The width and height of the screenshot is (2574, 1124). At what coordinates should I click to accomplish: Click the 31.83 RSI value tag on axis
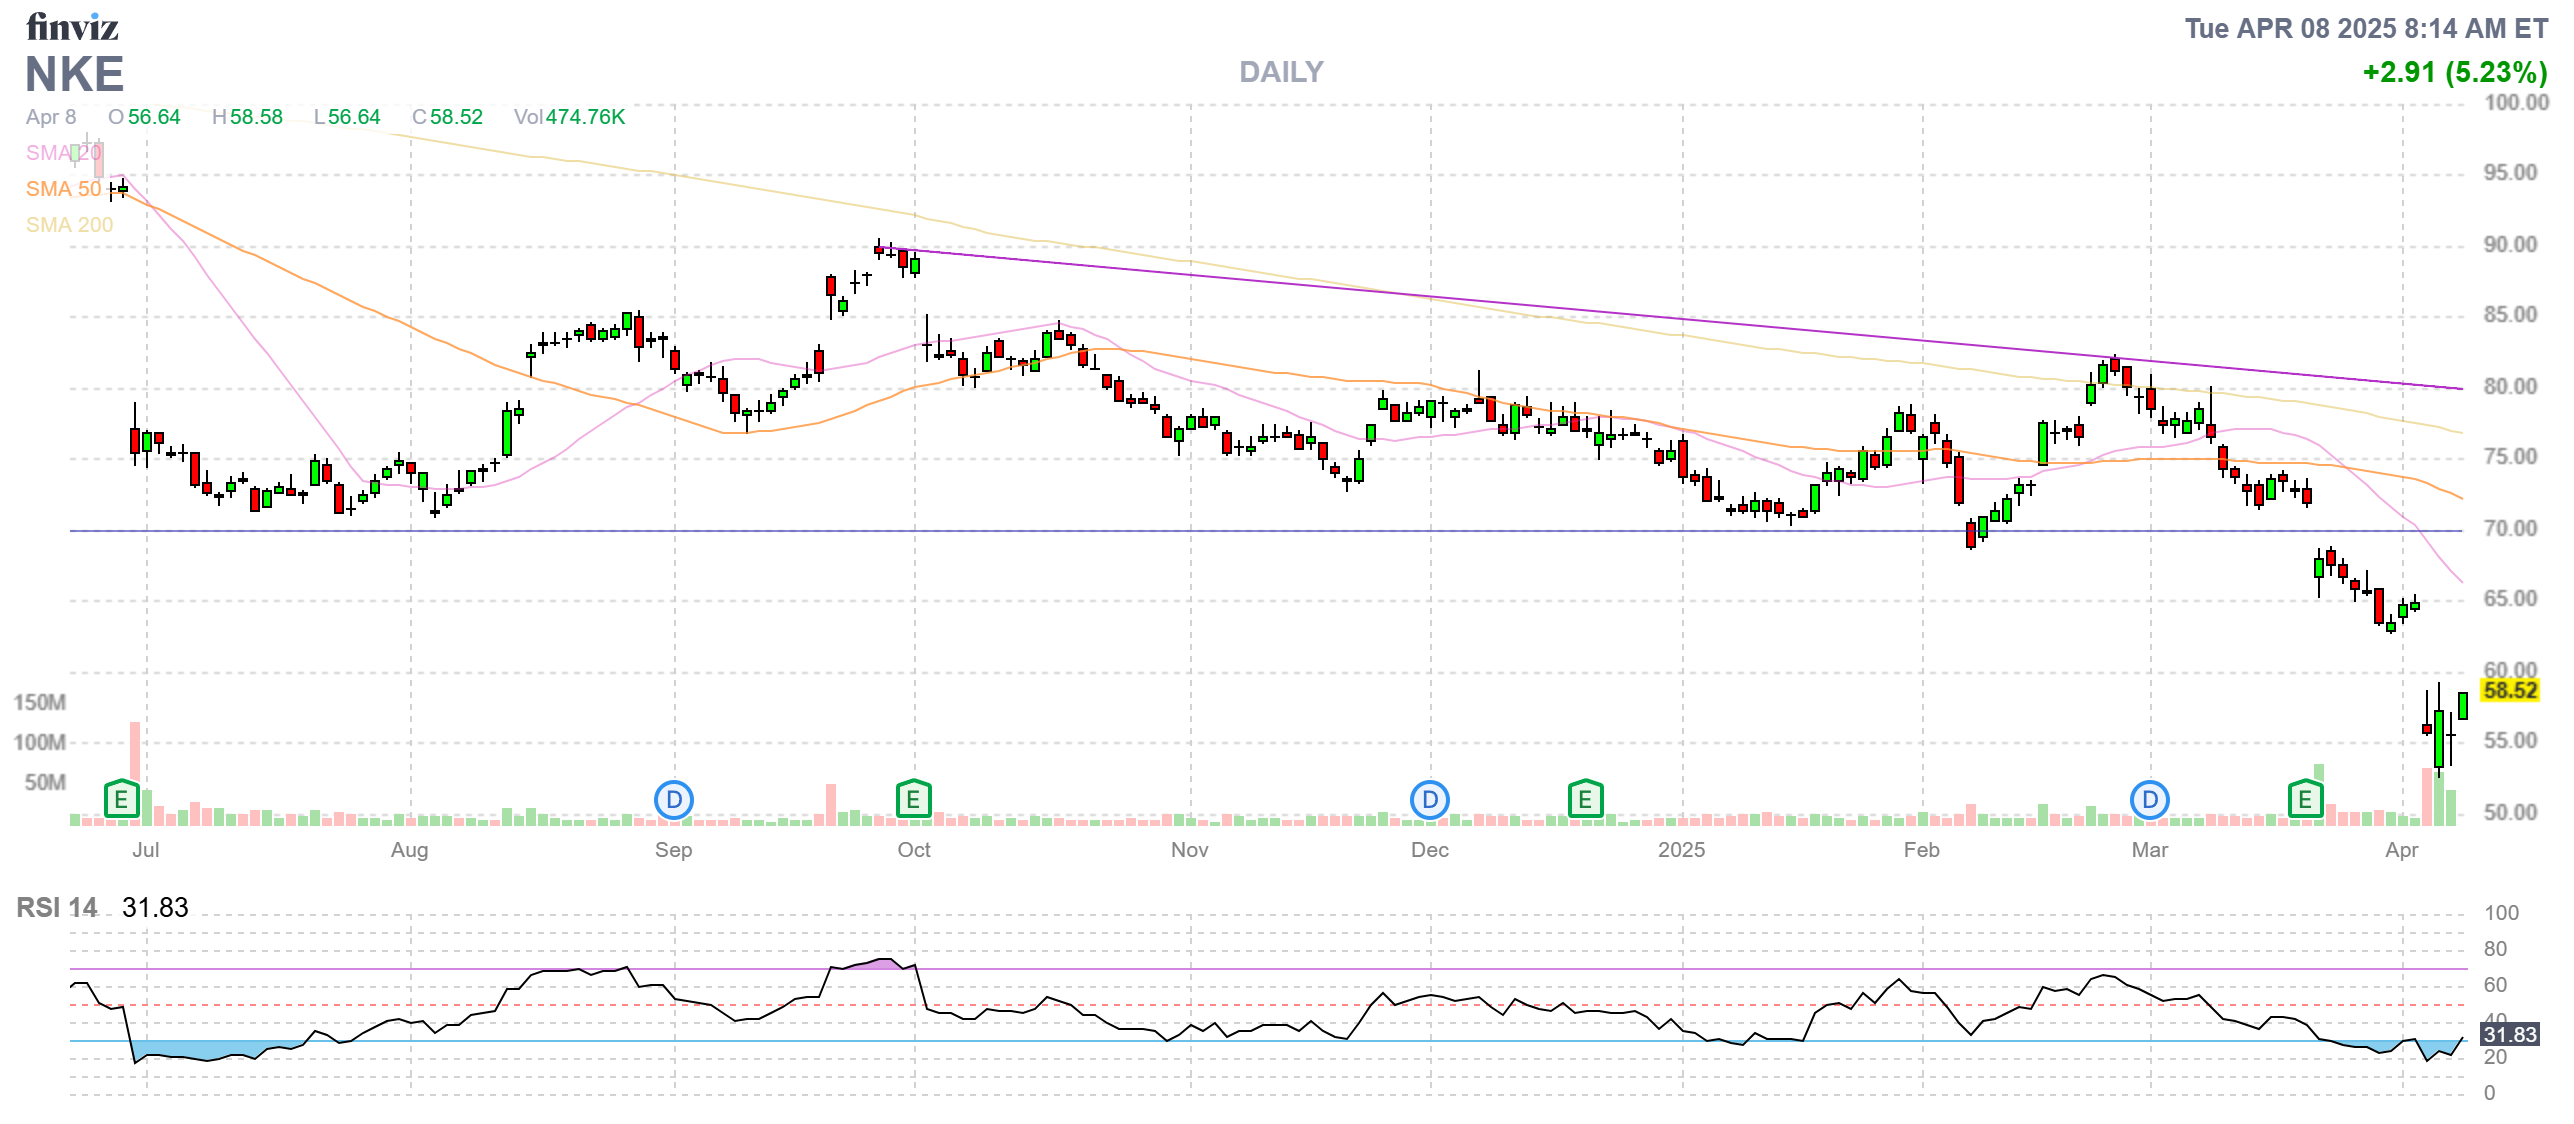(x=2510, y=1034)
